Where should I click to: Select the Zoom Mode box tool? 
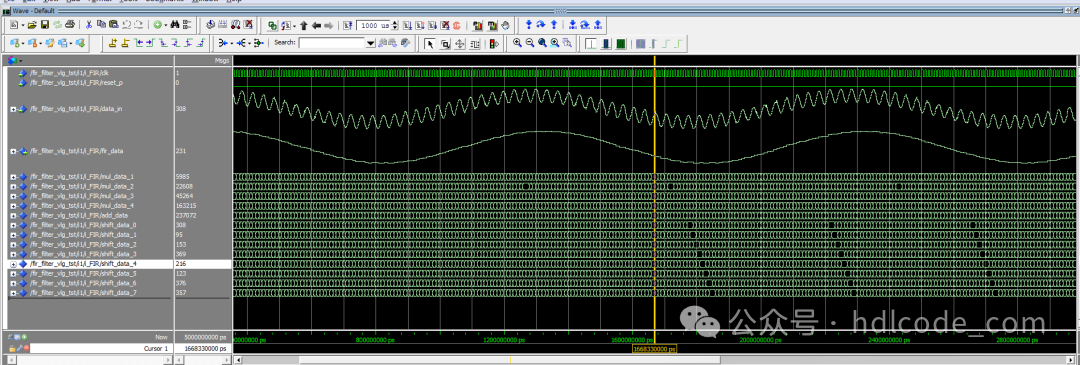(x=445, y=43)
